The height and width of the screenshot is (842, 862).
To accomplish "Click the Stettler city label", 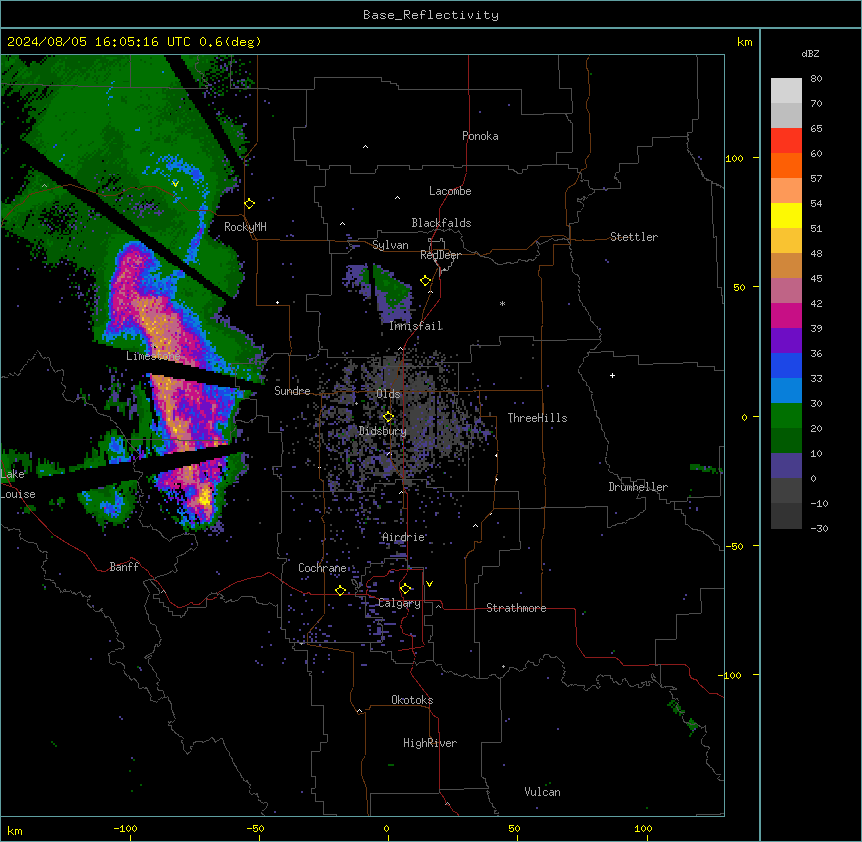I will [634, 237].
